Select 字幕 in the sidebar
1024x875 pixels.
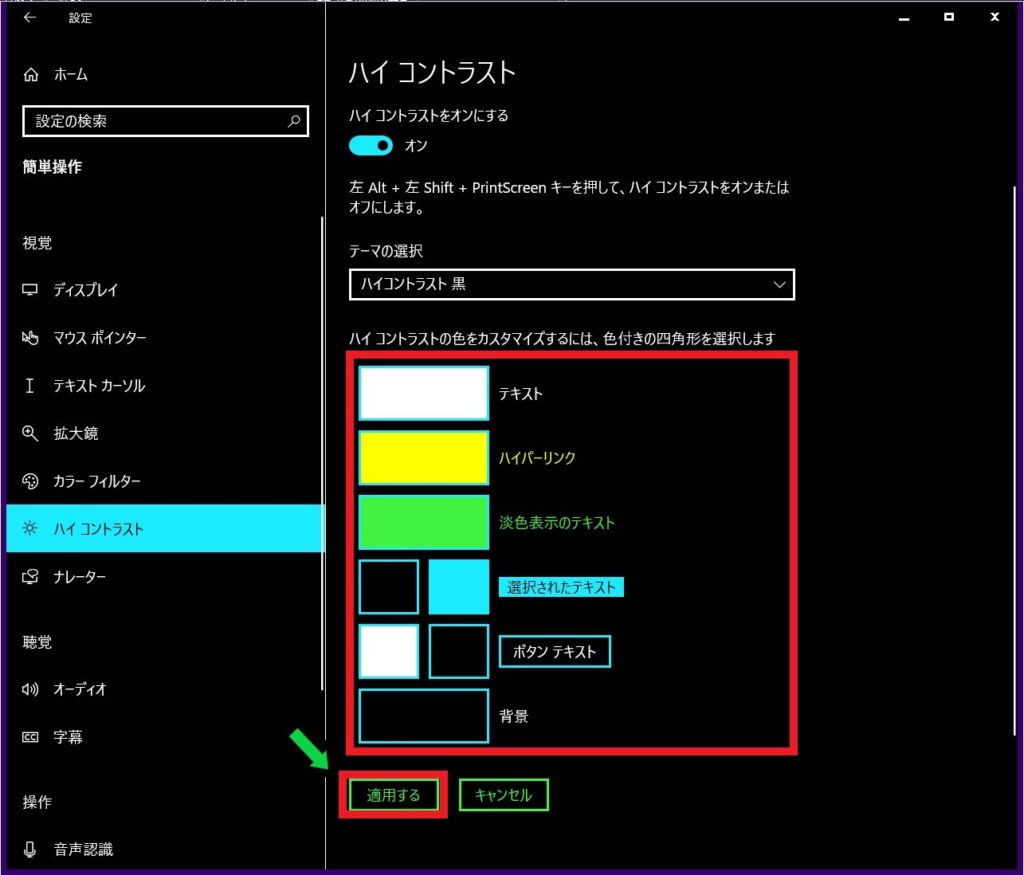pyautogui.click(x=165, y=737)
